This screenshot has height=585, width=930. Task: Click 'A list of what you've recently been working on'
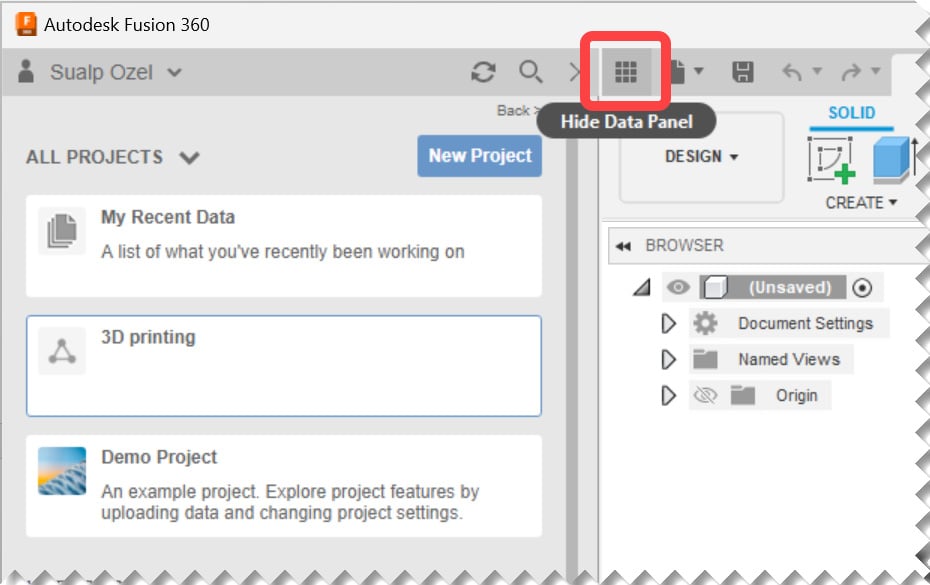click(x=282, y=252)
